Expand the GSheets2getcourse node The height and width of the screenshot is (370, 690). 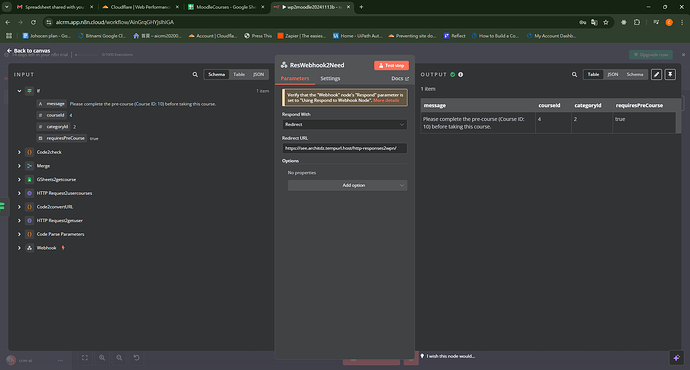19,180
